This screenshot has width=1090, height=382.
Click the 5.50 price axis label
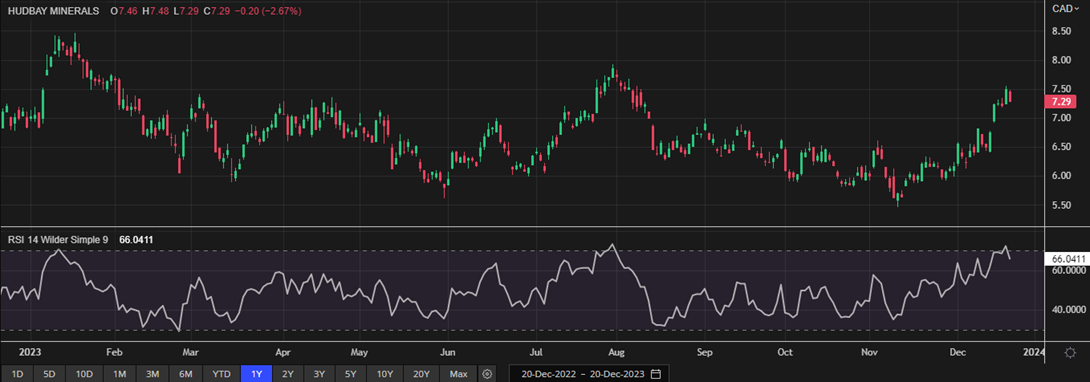1060,205
